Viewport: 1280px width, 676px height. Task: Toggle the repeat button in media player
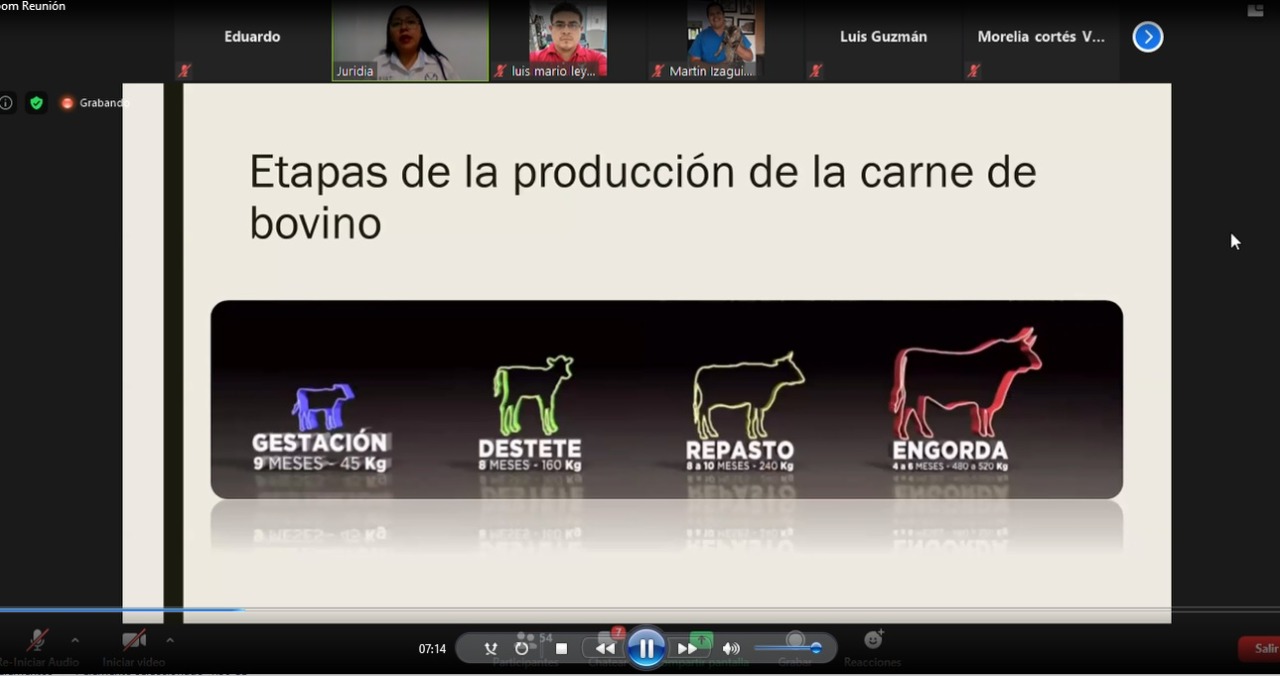pyautogui.click(x=521, y=648)
